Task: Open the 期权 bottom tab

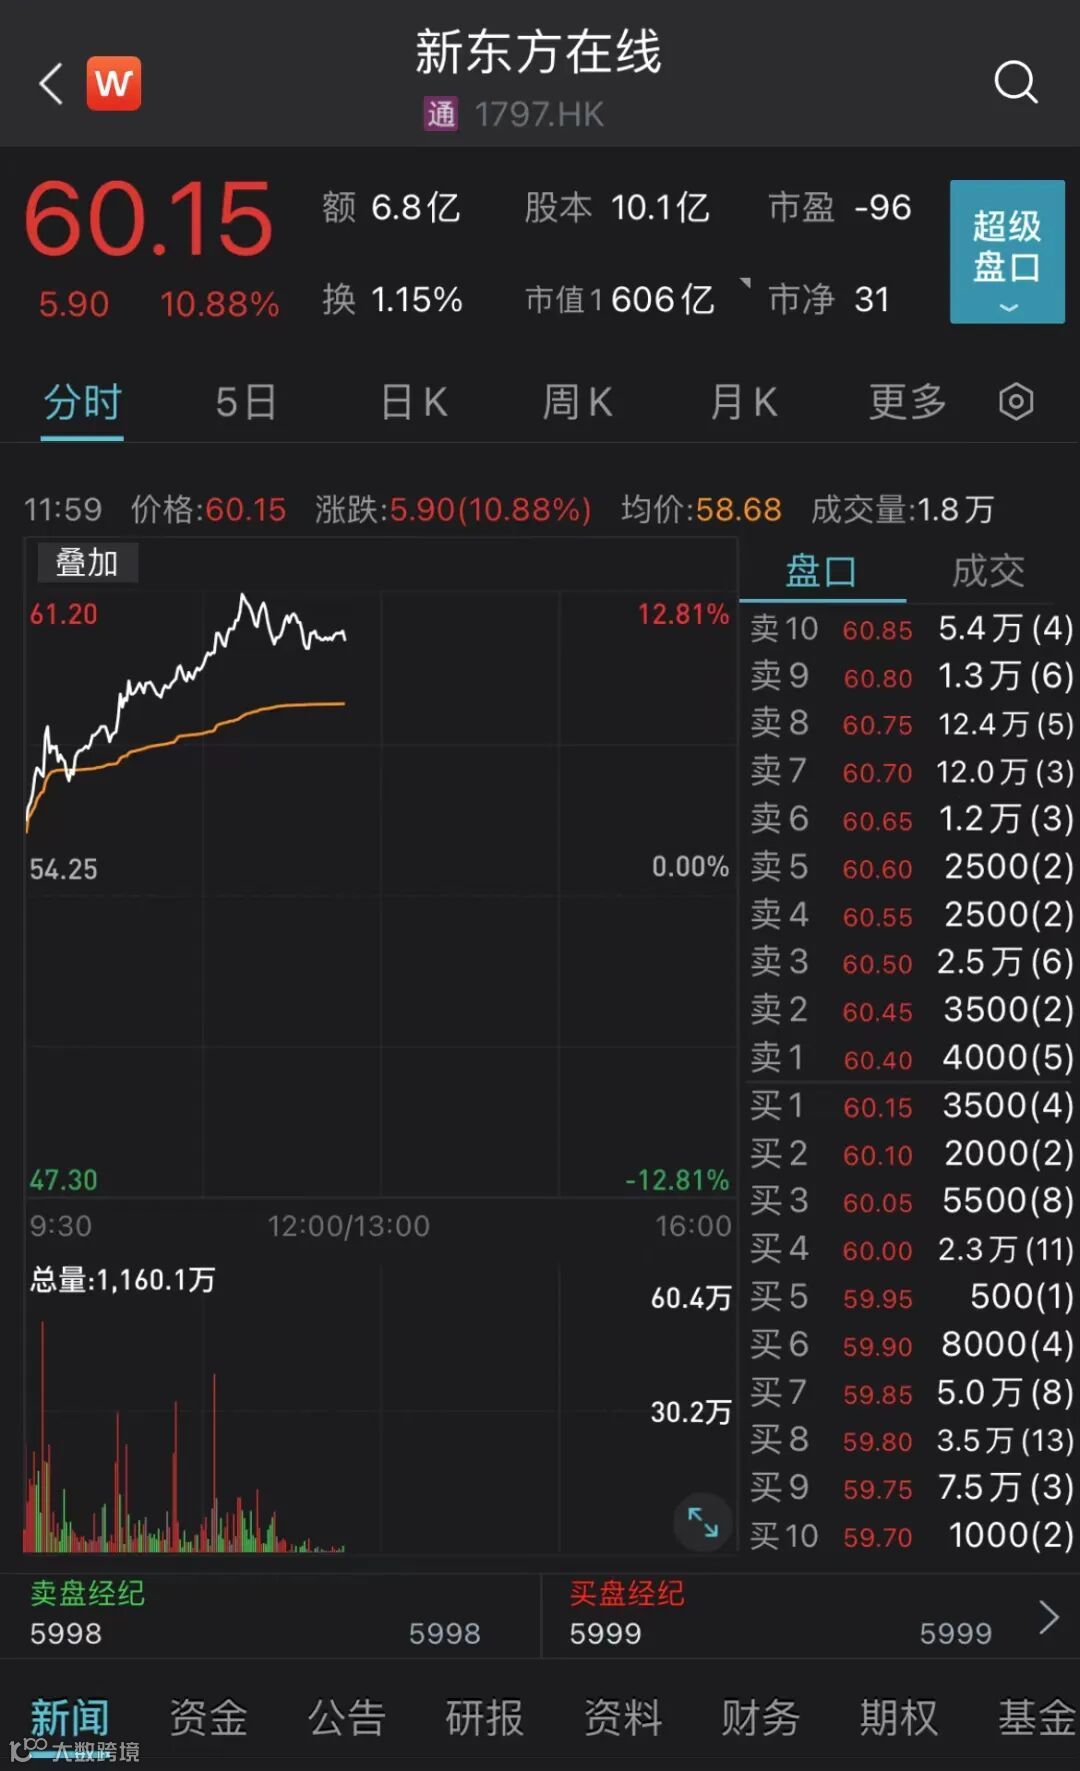Action: pos(899,1718)
